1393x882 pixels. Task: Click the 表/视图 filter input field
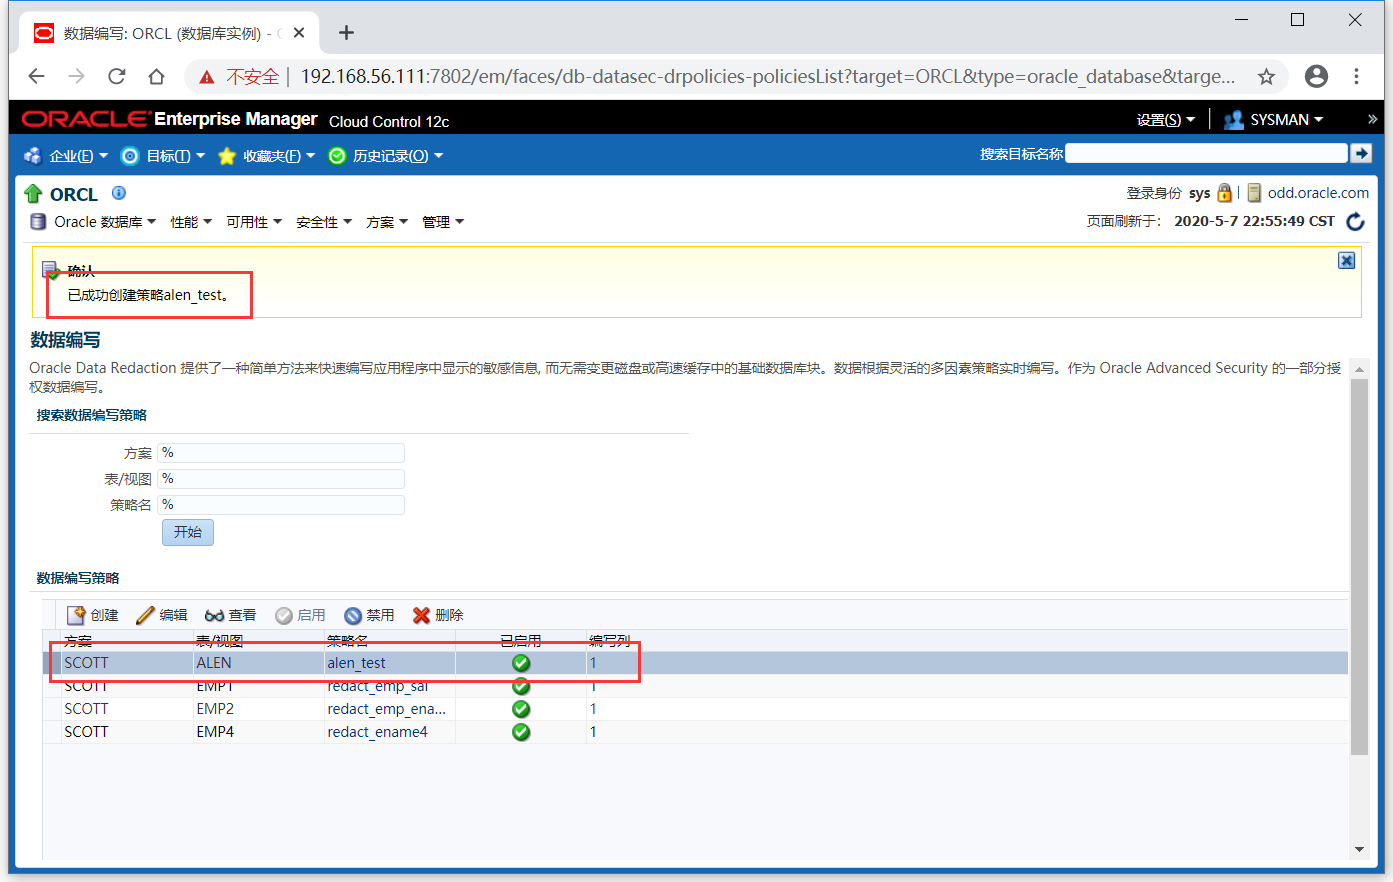(281, 479)
